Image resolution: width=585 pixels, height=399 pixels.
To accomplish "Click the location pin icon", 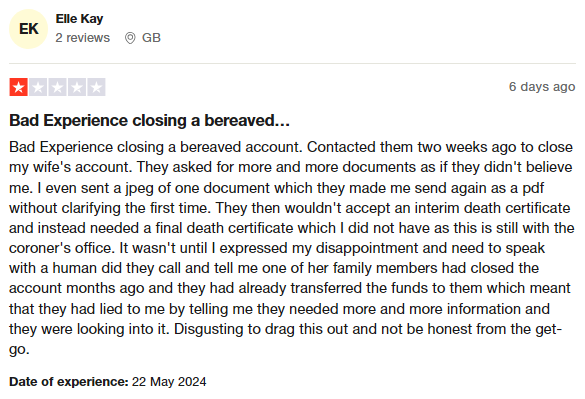I will (x=130, y=38).
